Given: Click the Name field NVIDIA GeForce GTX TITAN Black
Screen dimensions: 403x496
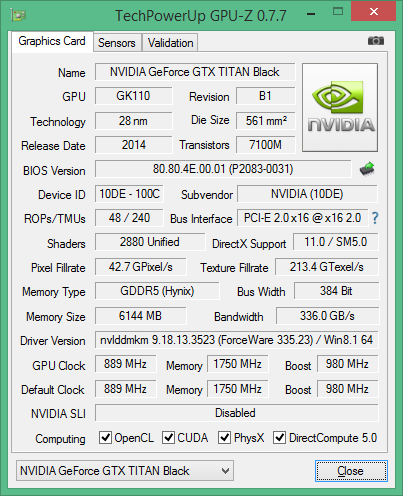Looking at the screenshot, I should tap(195, 72).
